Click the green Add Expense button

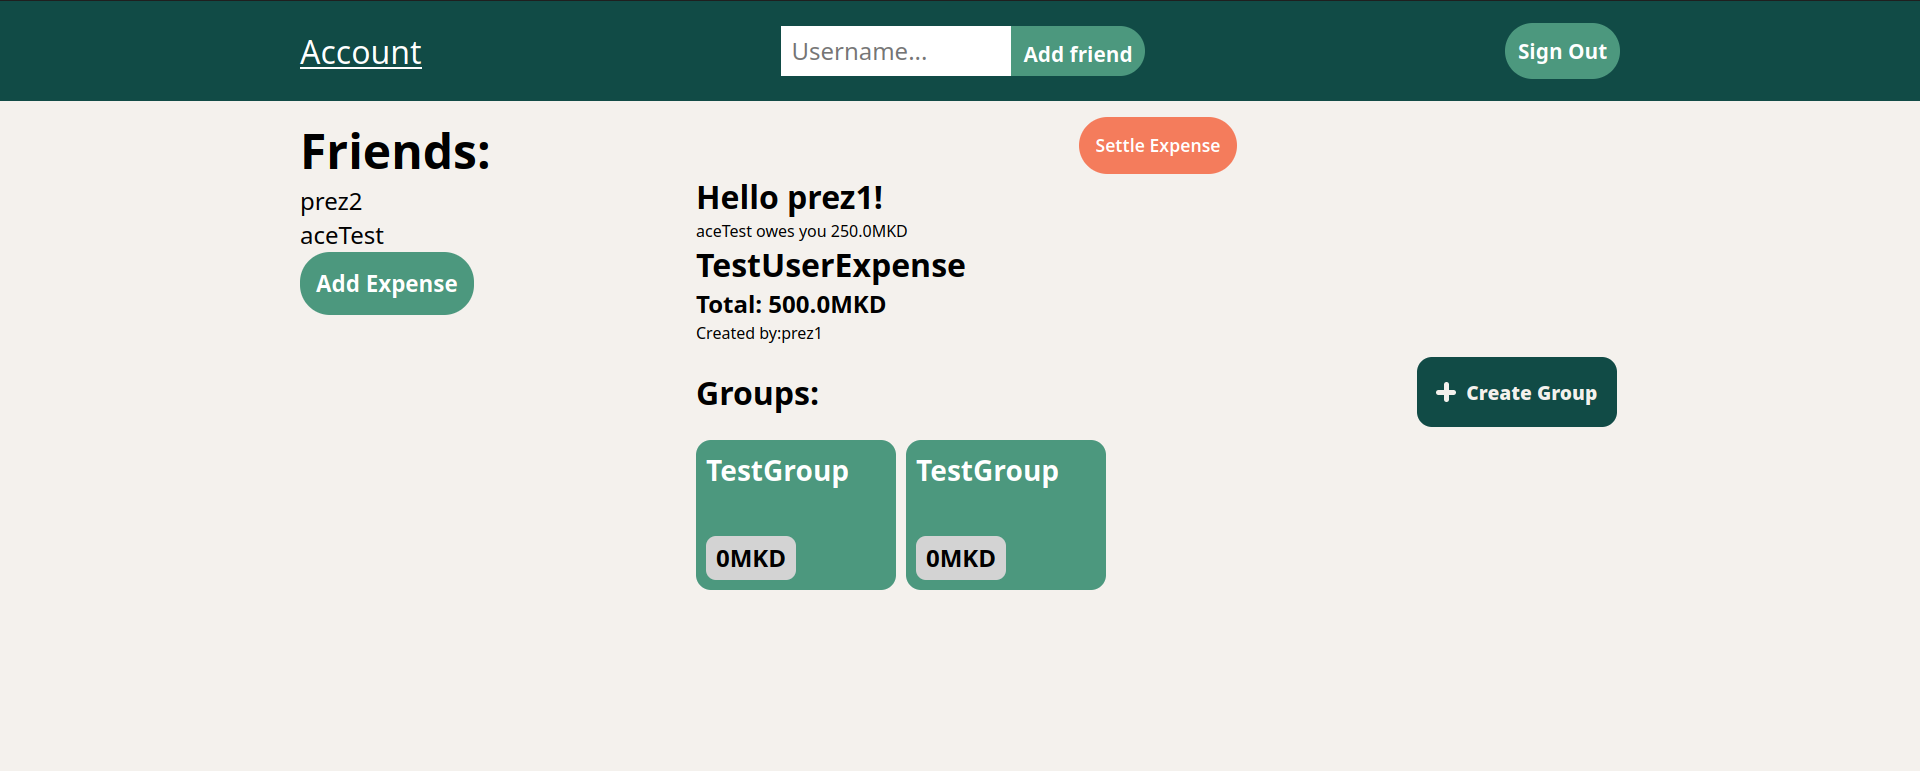(386, 284)
